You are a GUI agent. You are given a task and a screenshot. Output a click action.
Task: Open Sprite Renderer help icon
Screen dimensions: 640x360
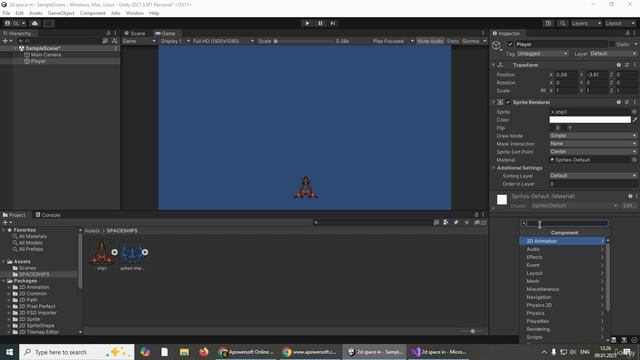coord(619,102)
